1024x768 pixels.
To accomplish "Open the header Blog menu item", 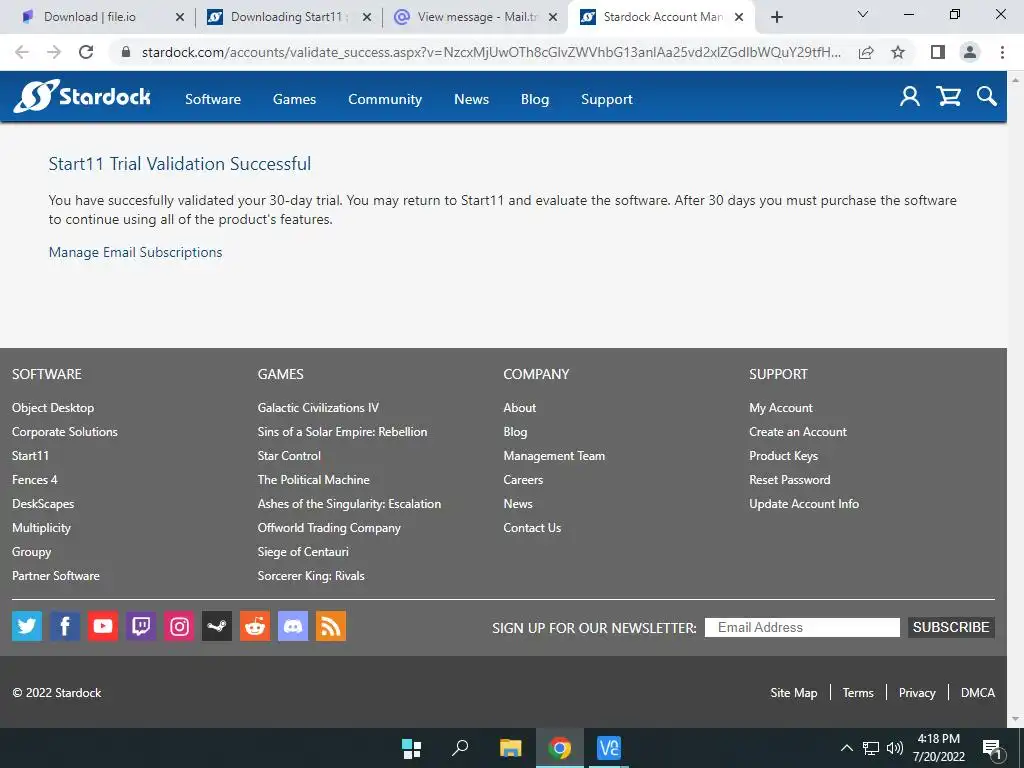I will [x=535, y=99].
